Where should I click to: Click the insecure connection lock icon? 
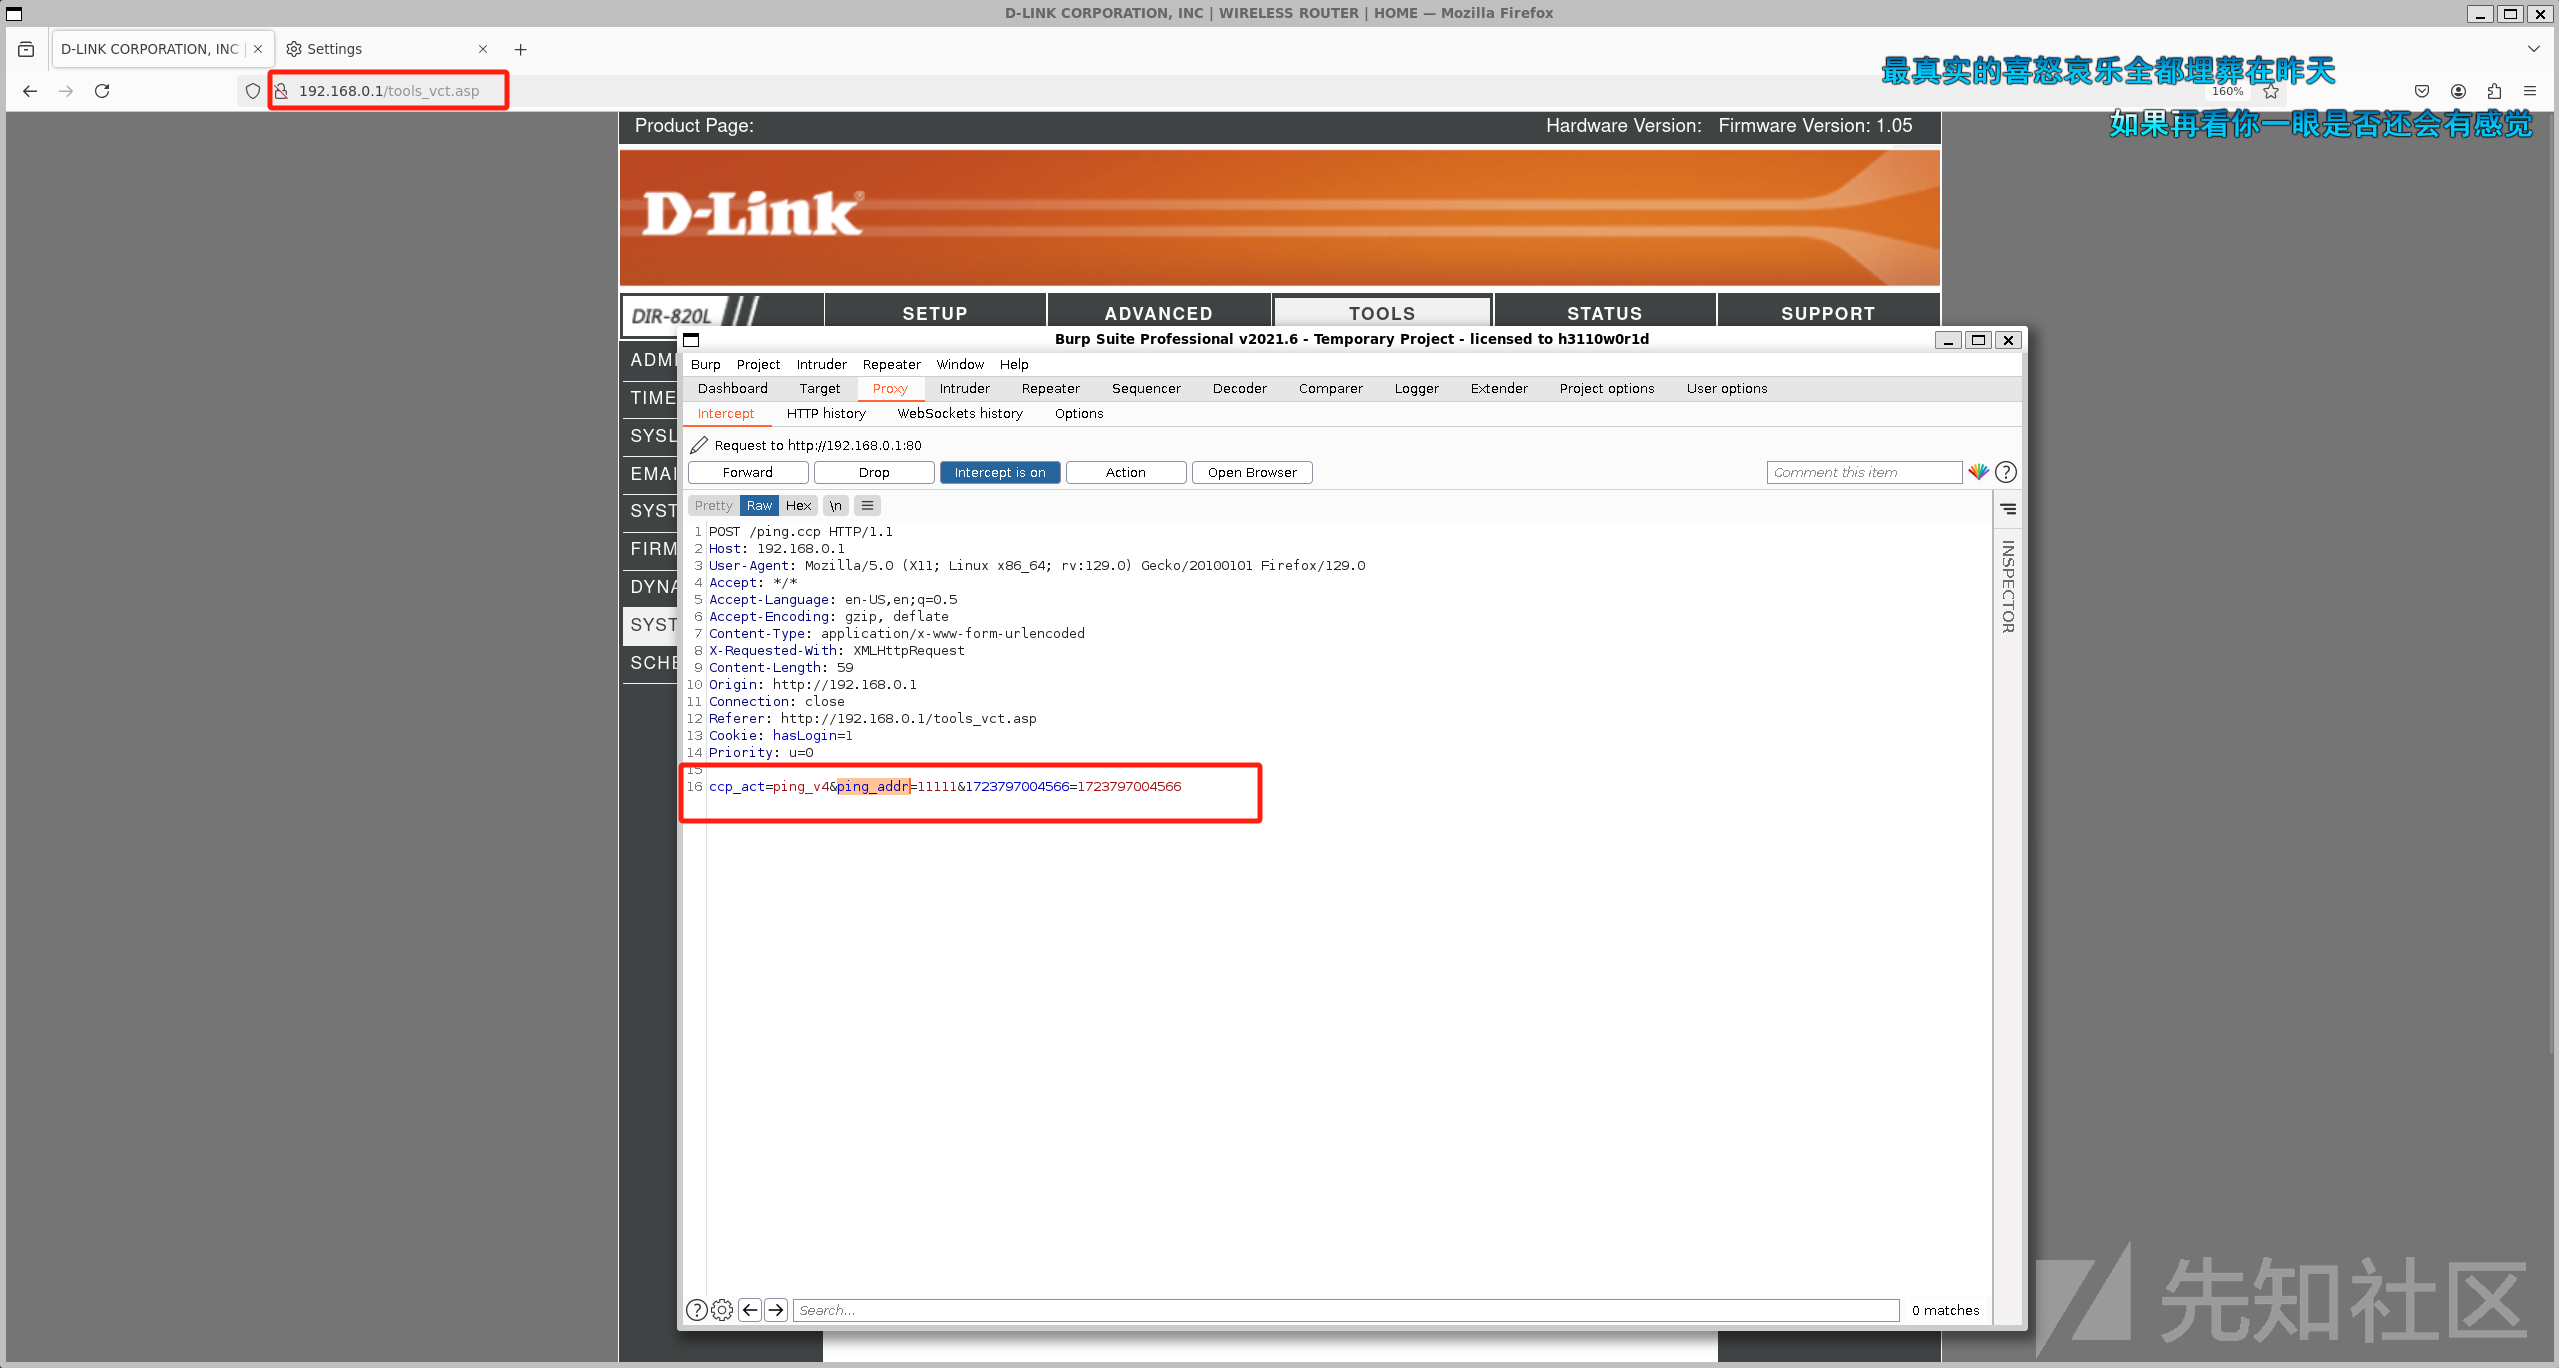[282, 91]
